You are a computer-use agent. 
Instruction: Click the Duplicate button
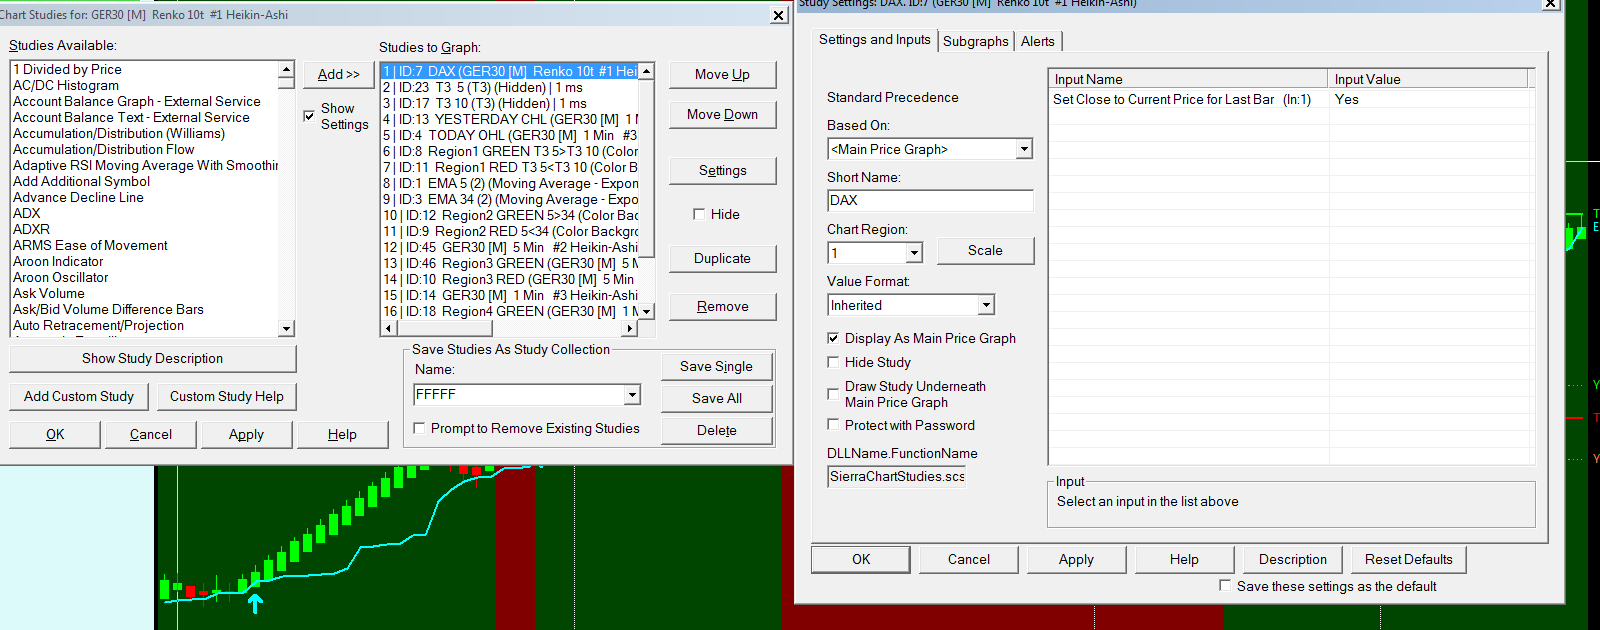click(x=722, y=258)
